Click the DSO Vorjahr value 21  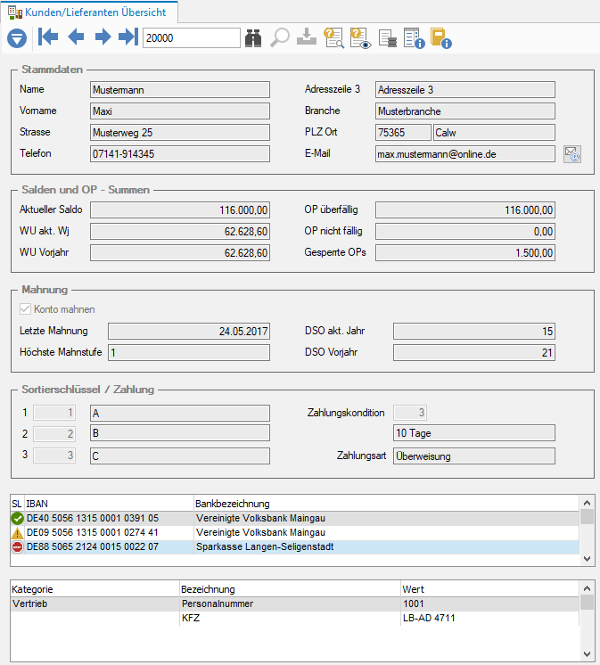(474, 352)
